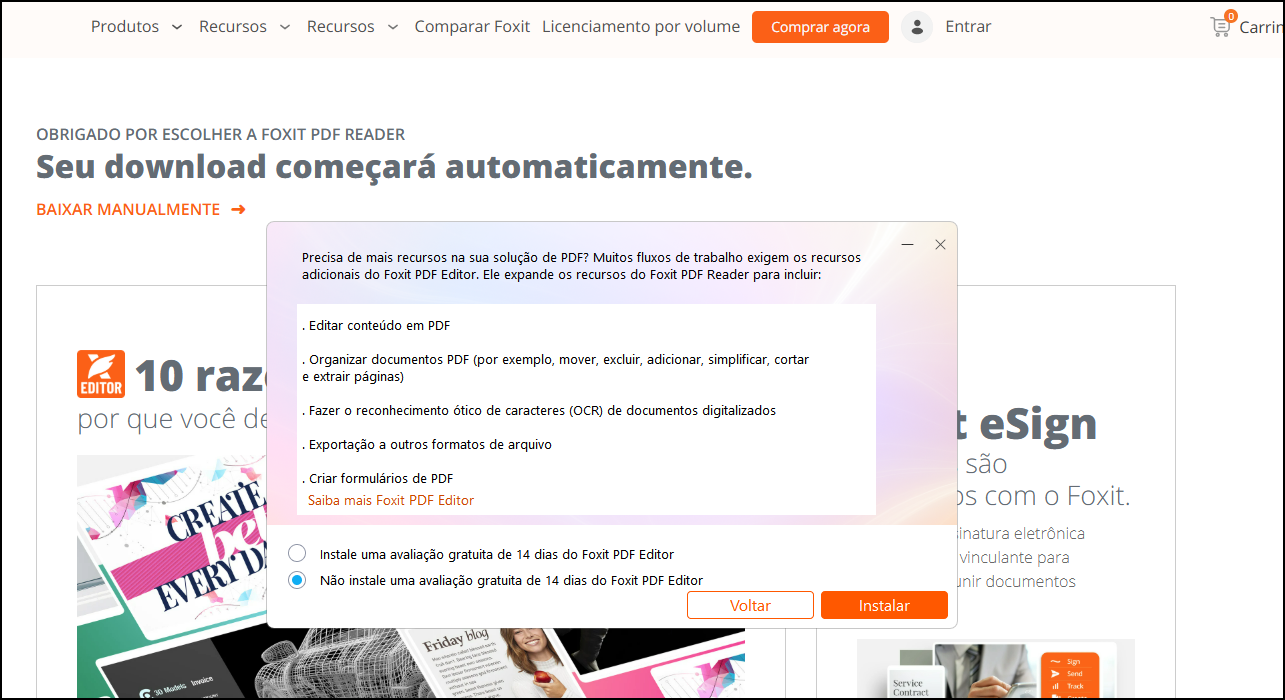
Task: Expand the Produtos dropdown chevron
Action: [177, 27]
